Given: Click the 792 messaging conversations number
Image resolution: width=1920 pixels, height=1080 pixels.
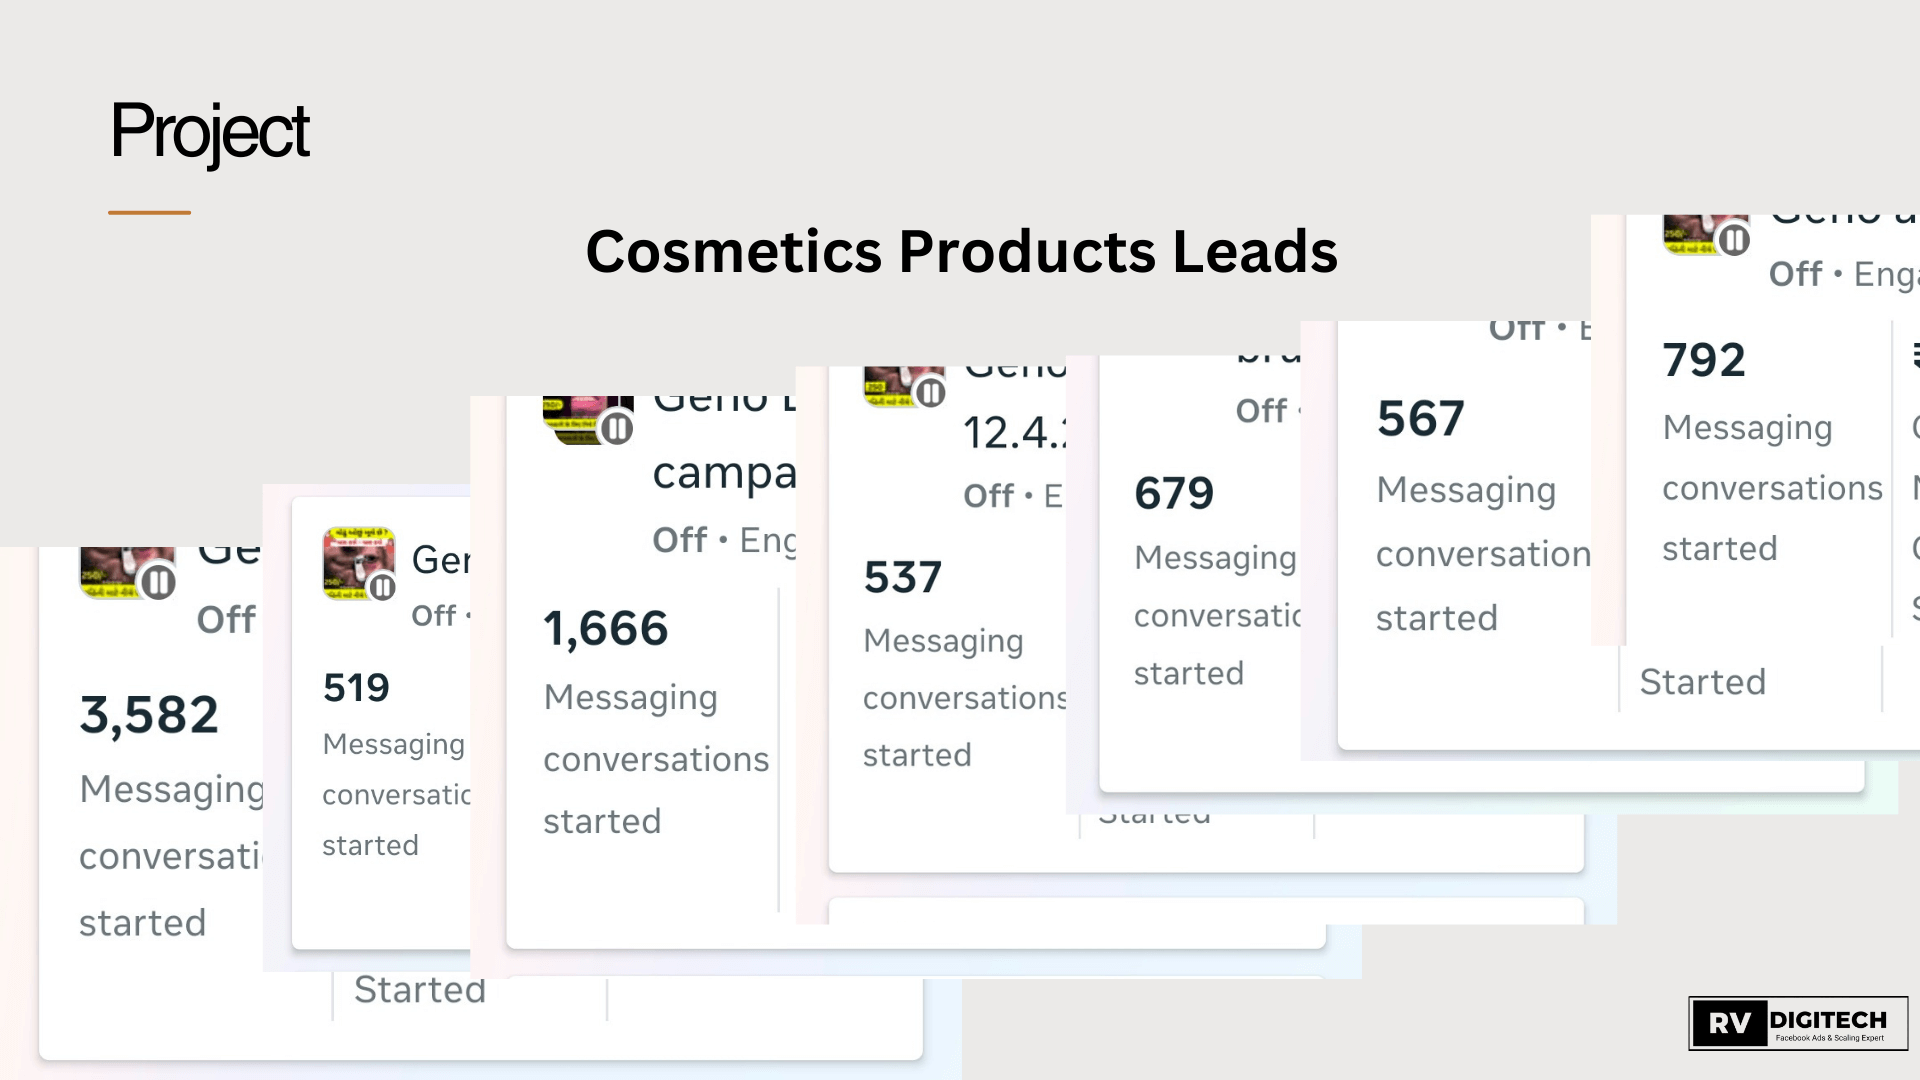Looking at the screenshot, I should 1703,360.
